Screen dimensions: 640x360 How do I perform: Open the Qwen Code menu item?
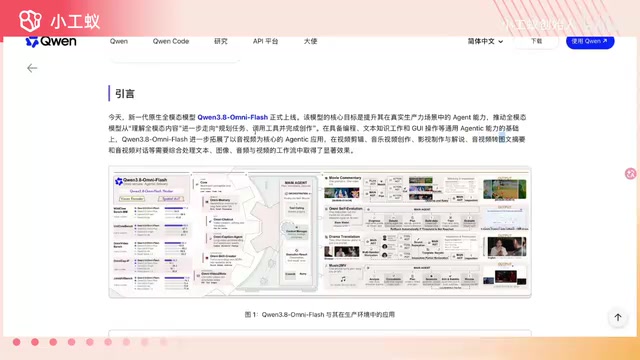pos(171,41)
